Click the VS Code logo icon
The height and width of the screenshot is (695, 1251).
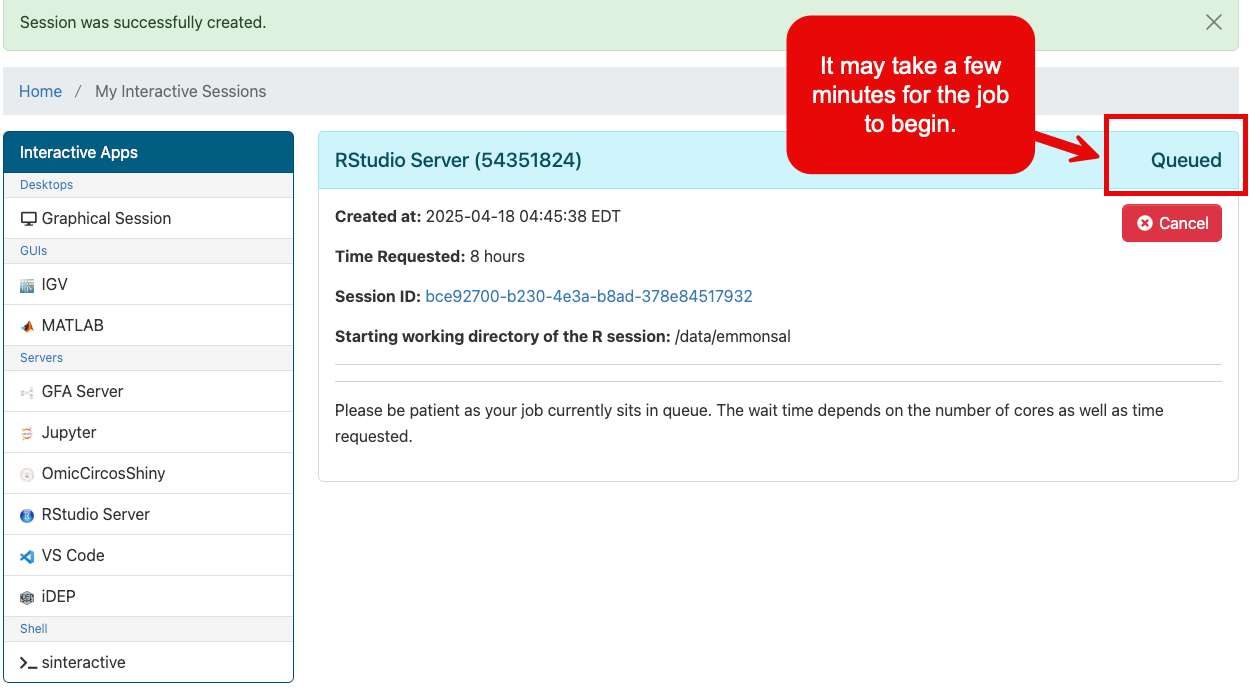(27, 557)
